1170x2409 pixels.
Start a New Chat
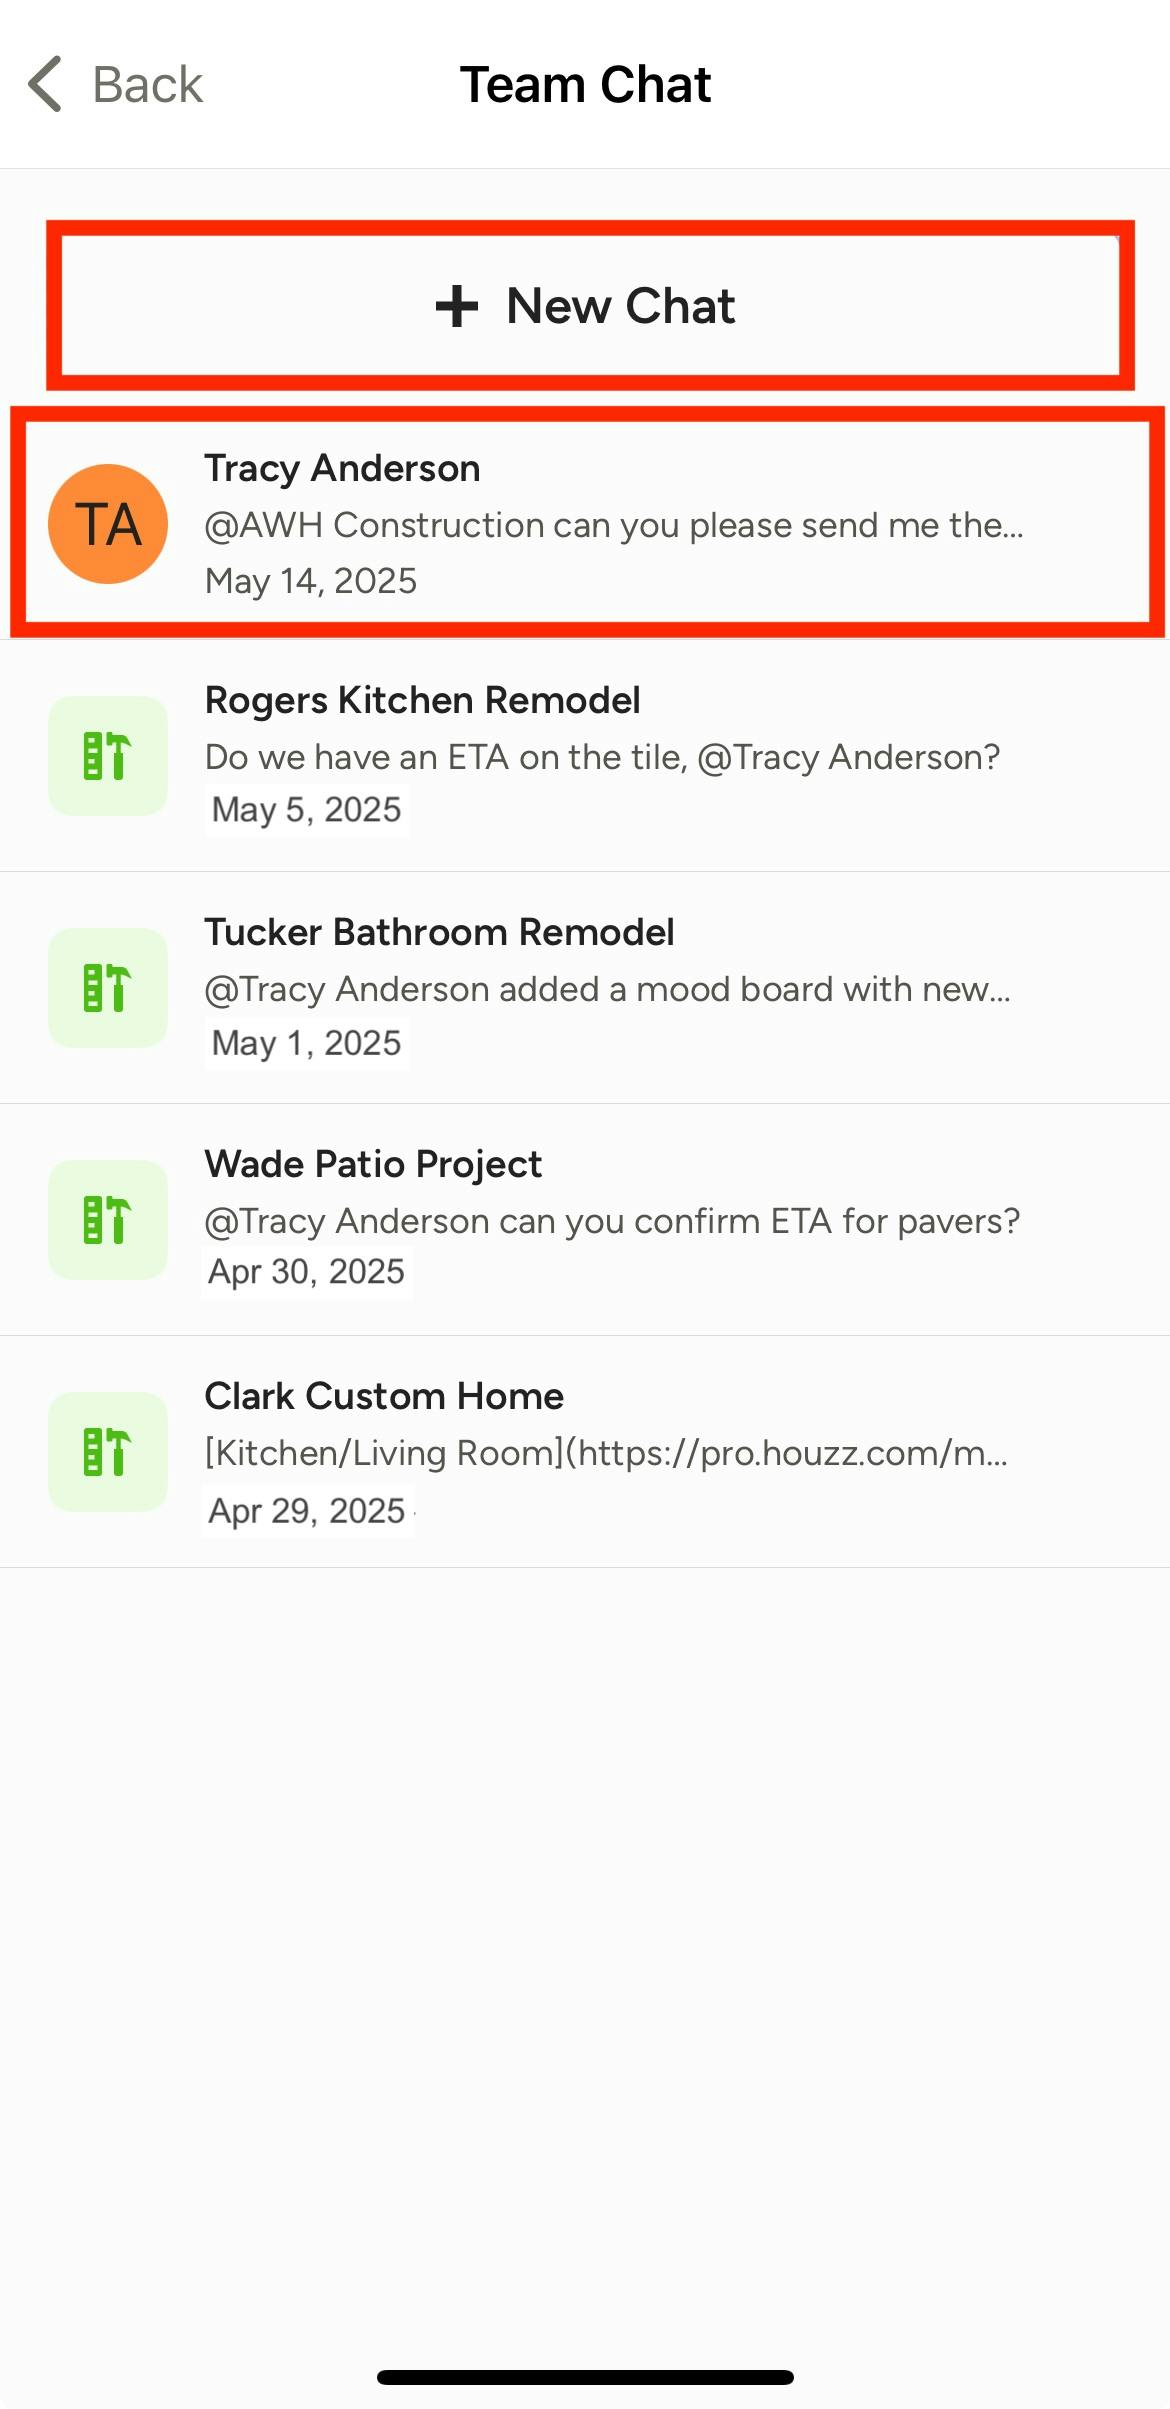(585, 306)
